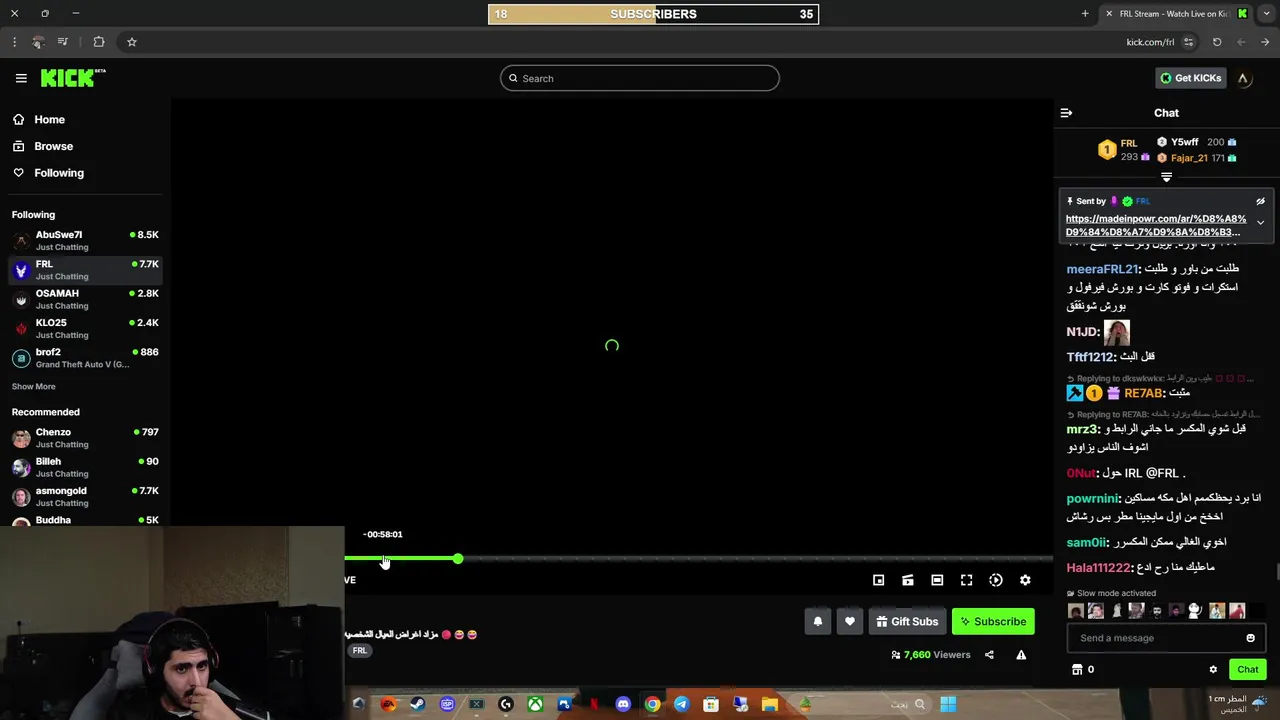Open browser extensions icon
Screen dimensions: 1280x720
pos(99,42)
